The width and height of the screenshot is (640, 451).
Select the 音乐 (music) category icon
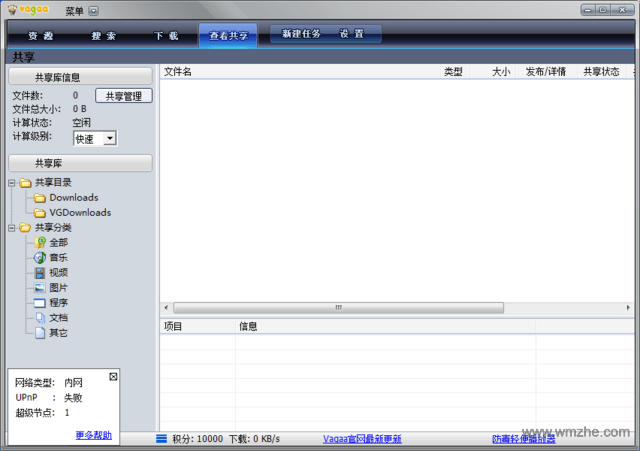click(40, 258)
